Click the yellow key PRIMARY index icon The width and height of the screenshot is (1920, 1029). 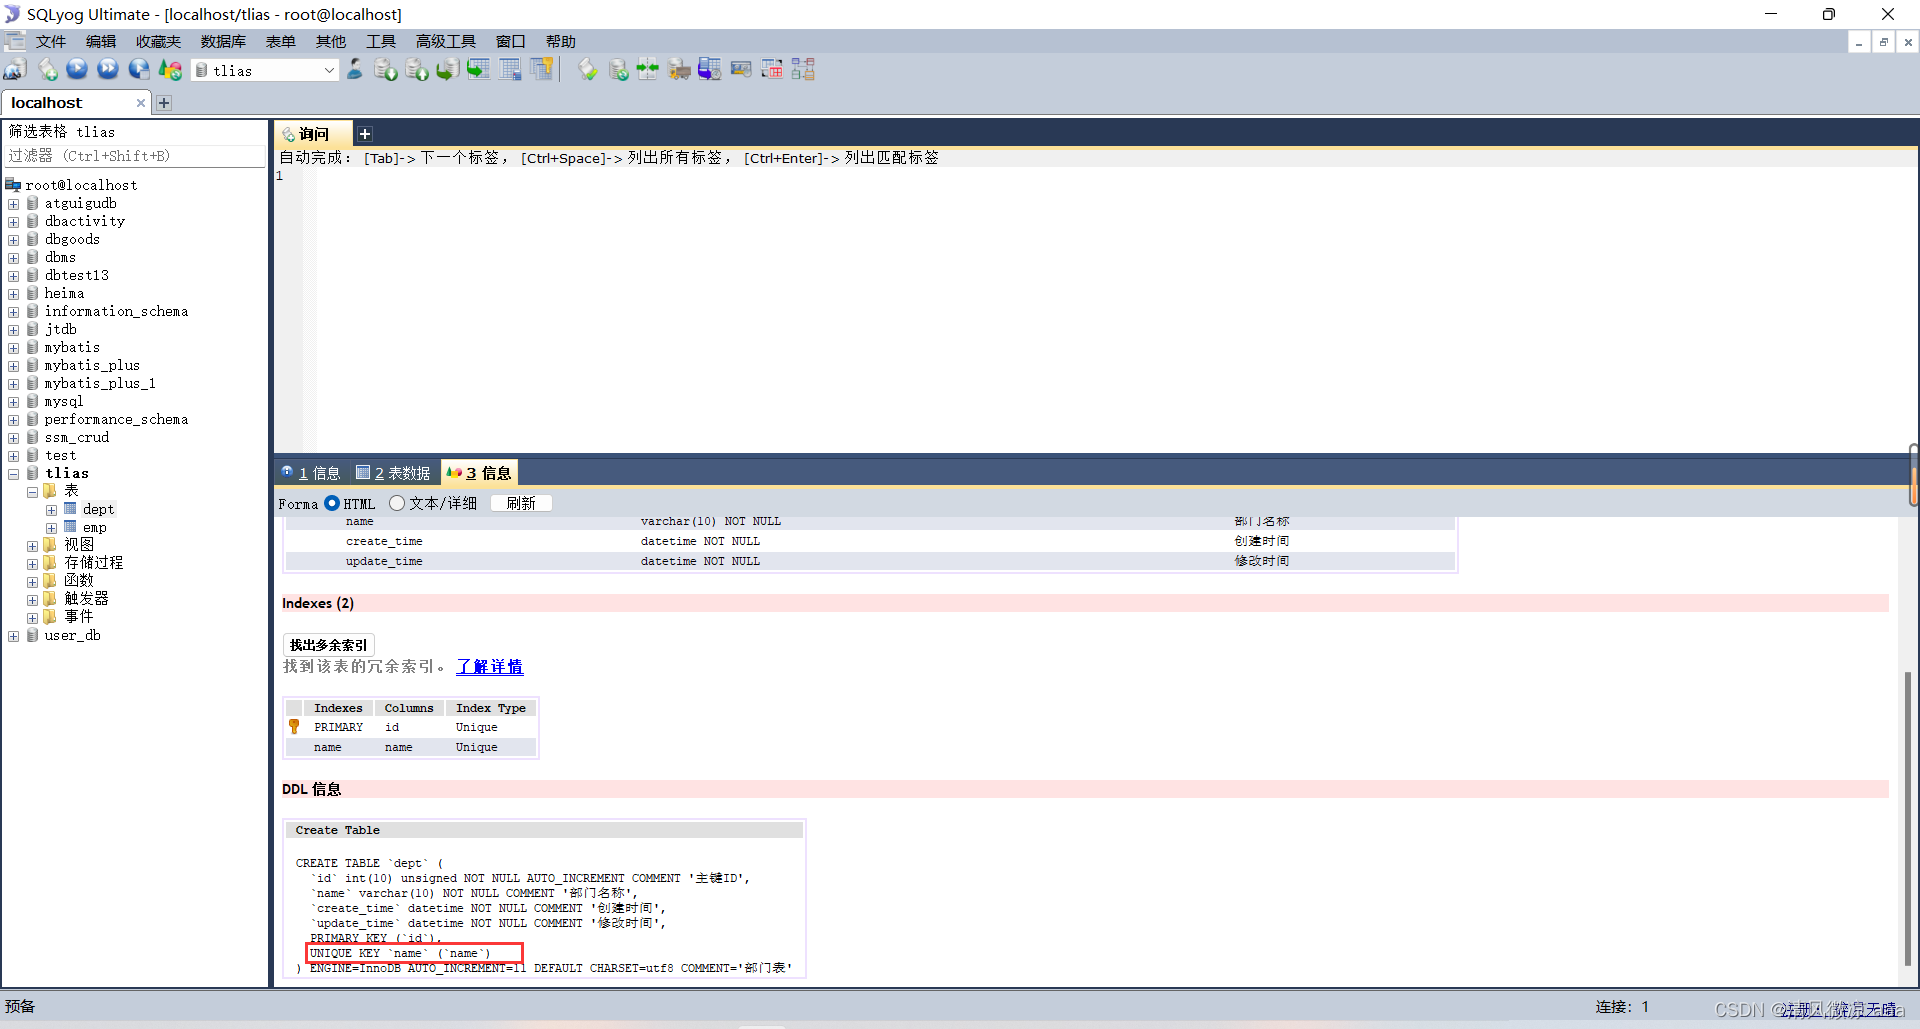click(294, 727)
